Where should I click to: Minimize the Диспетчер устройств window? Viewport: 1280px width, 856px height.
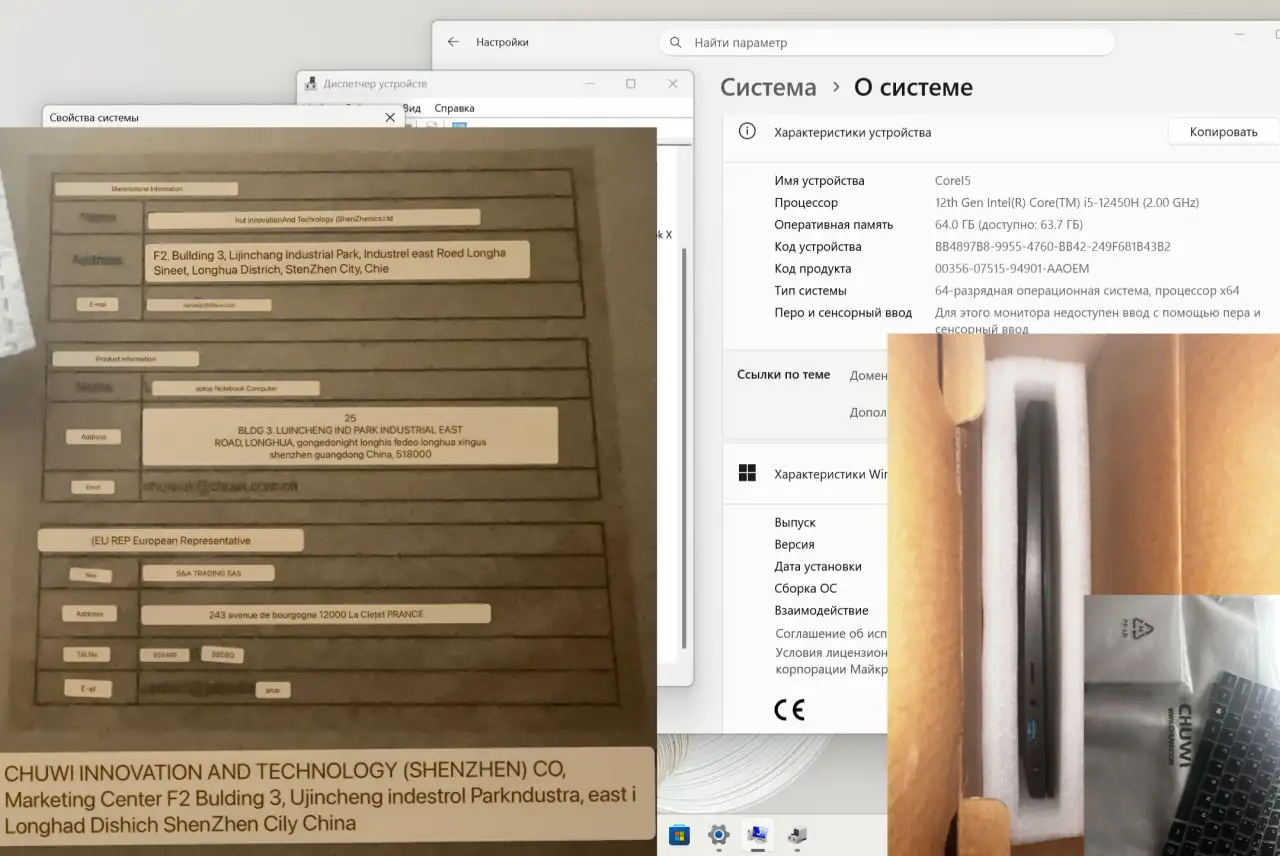click(x=588, y=84)
